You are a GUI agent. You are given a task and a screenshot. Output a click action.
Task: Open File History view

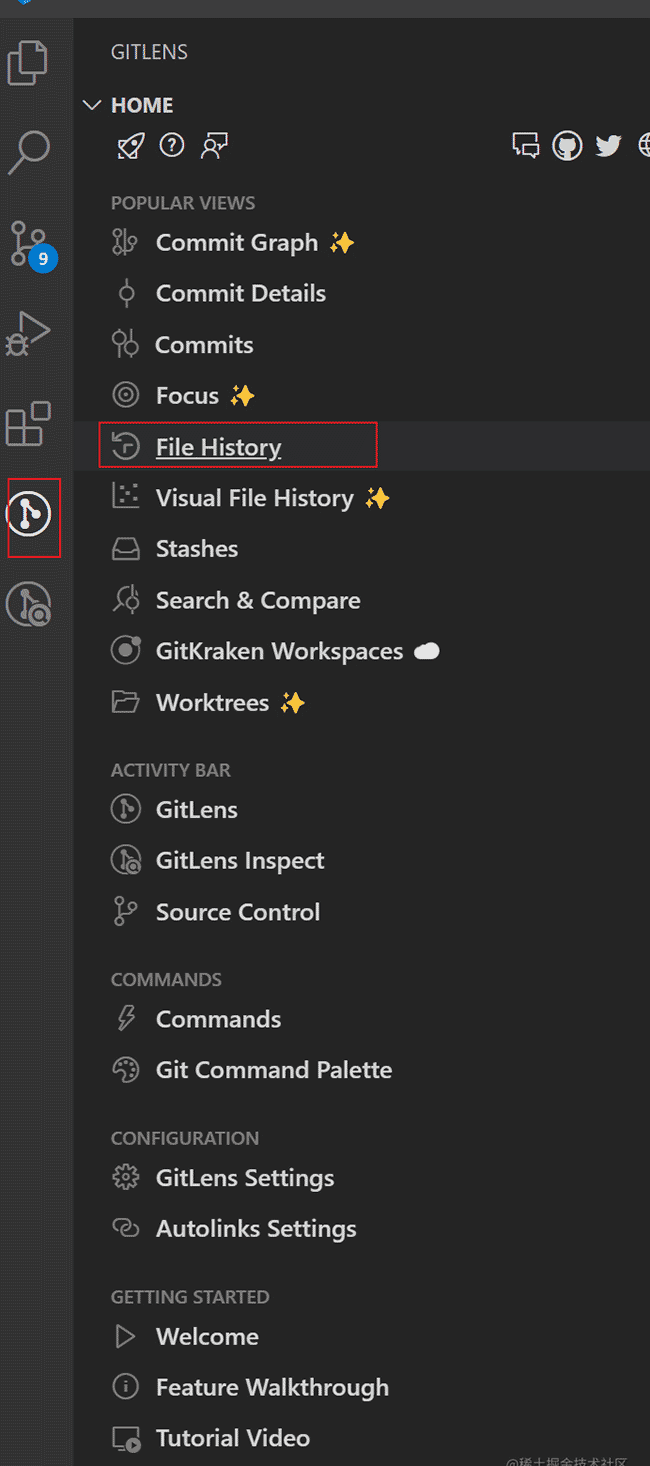218,447
